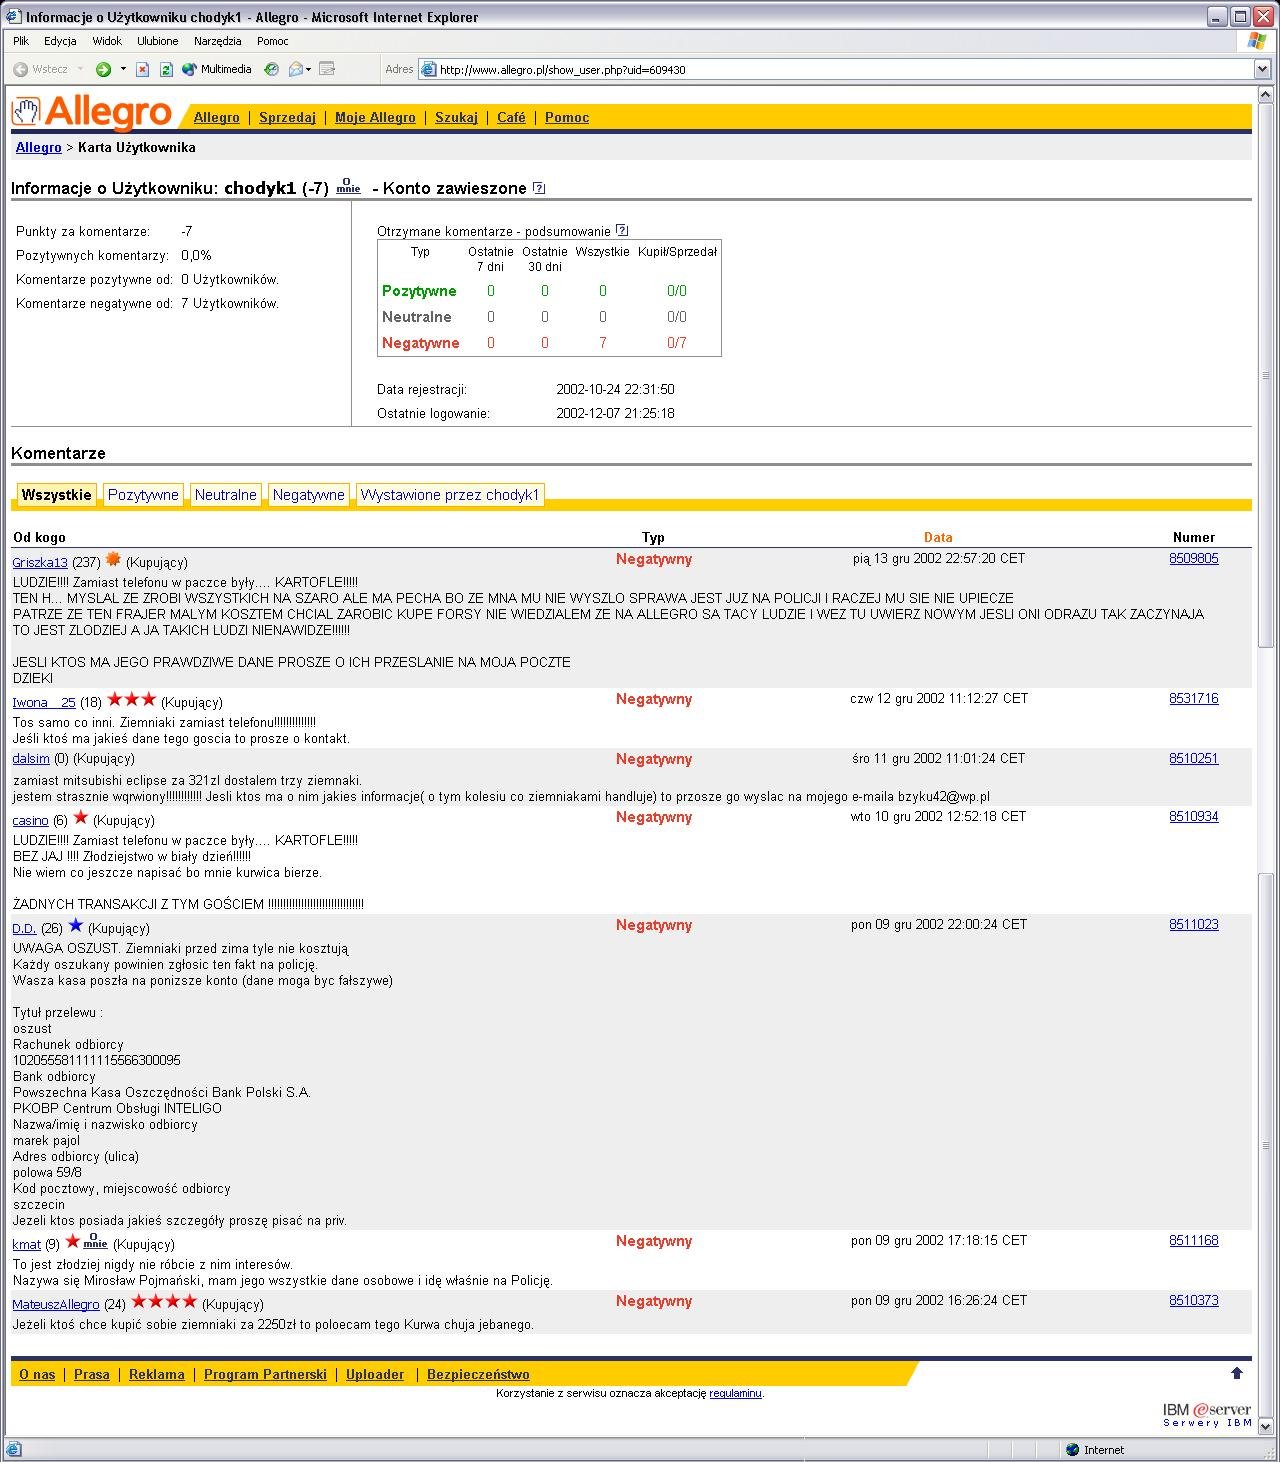Open the History toolbar icon

[271, 70]
